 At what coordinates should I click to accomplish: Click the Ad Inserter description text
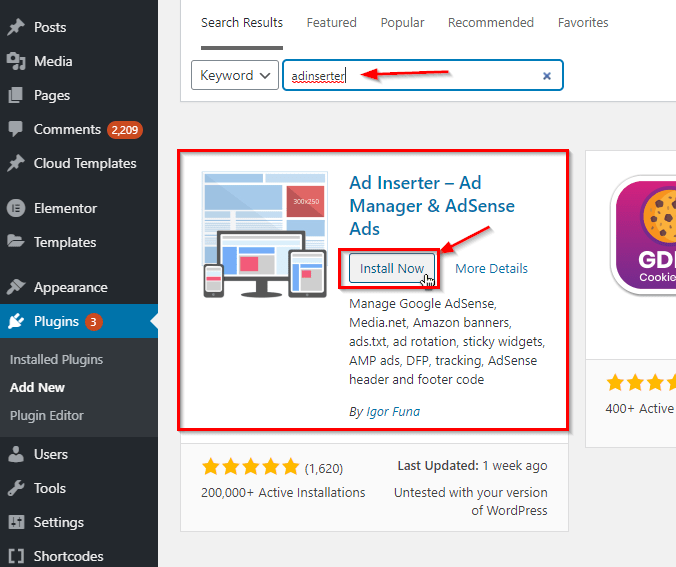(447, 341)
